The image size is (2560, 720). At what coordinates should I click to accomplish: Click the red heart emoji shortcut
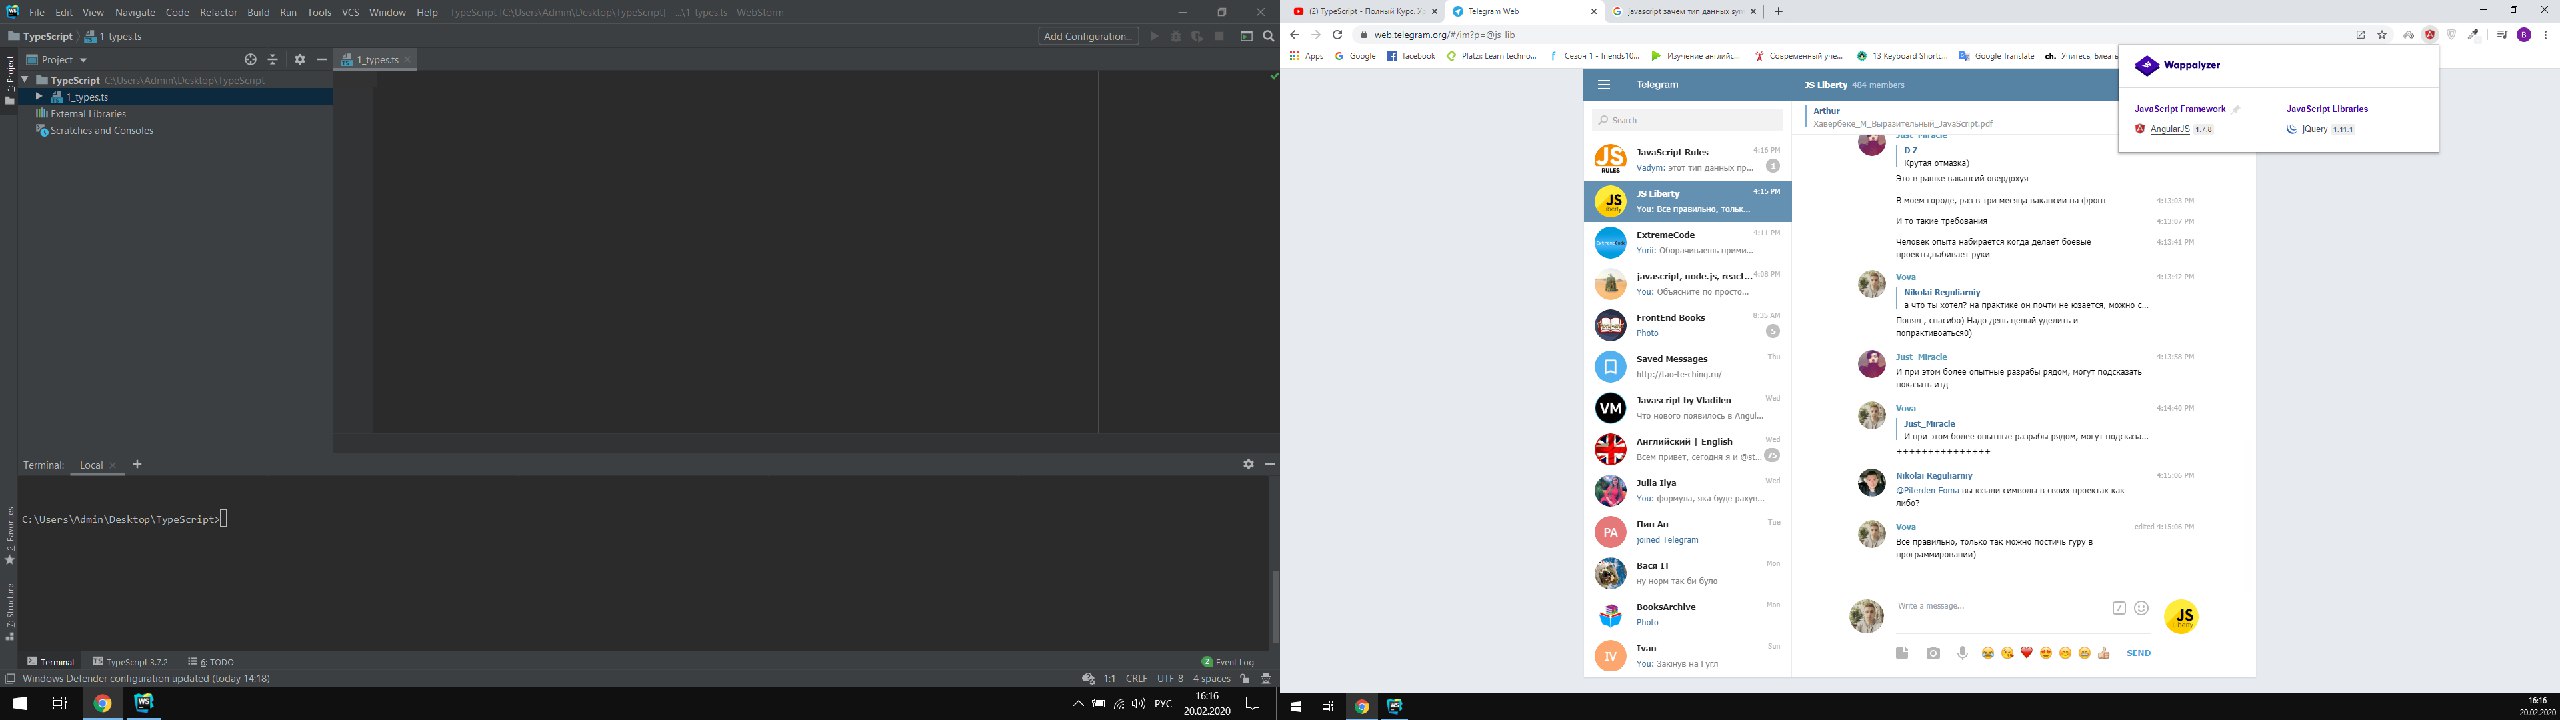click(2026, 653)
